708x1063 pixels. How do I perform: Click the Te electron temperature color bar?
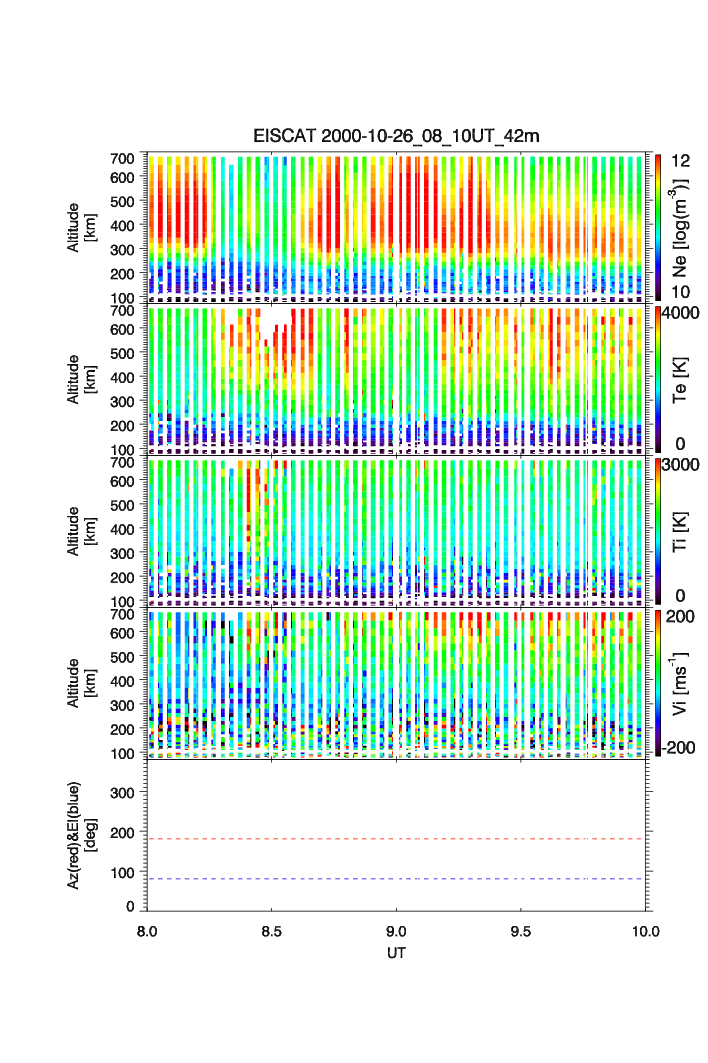coord(659,380)
